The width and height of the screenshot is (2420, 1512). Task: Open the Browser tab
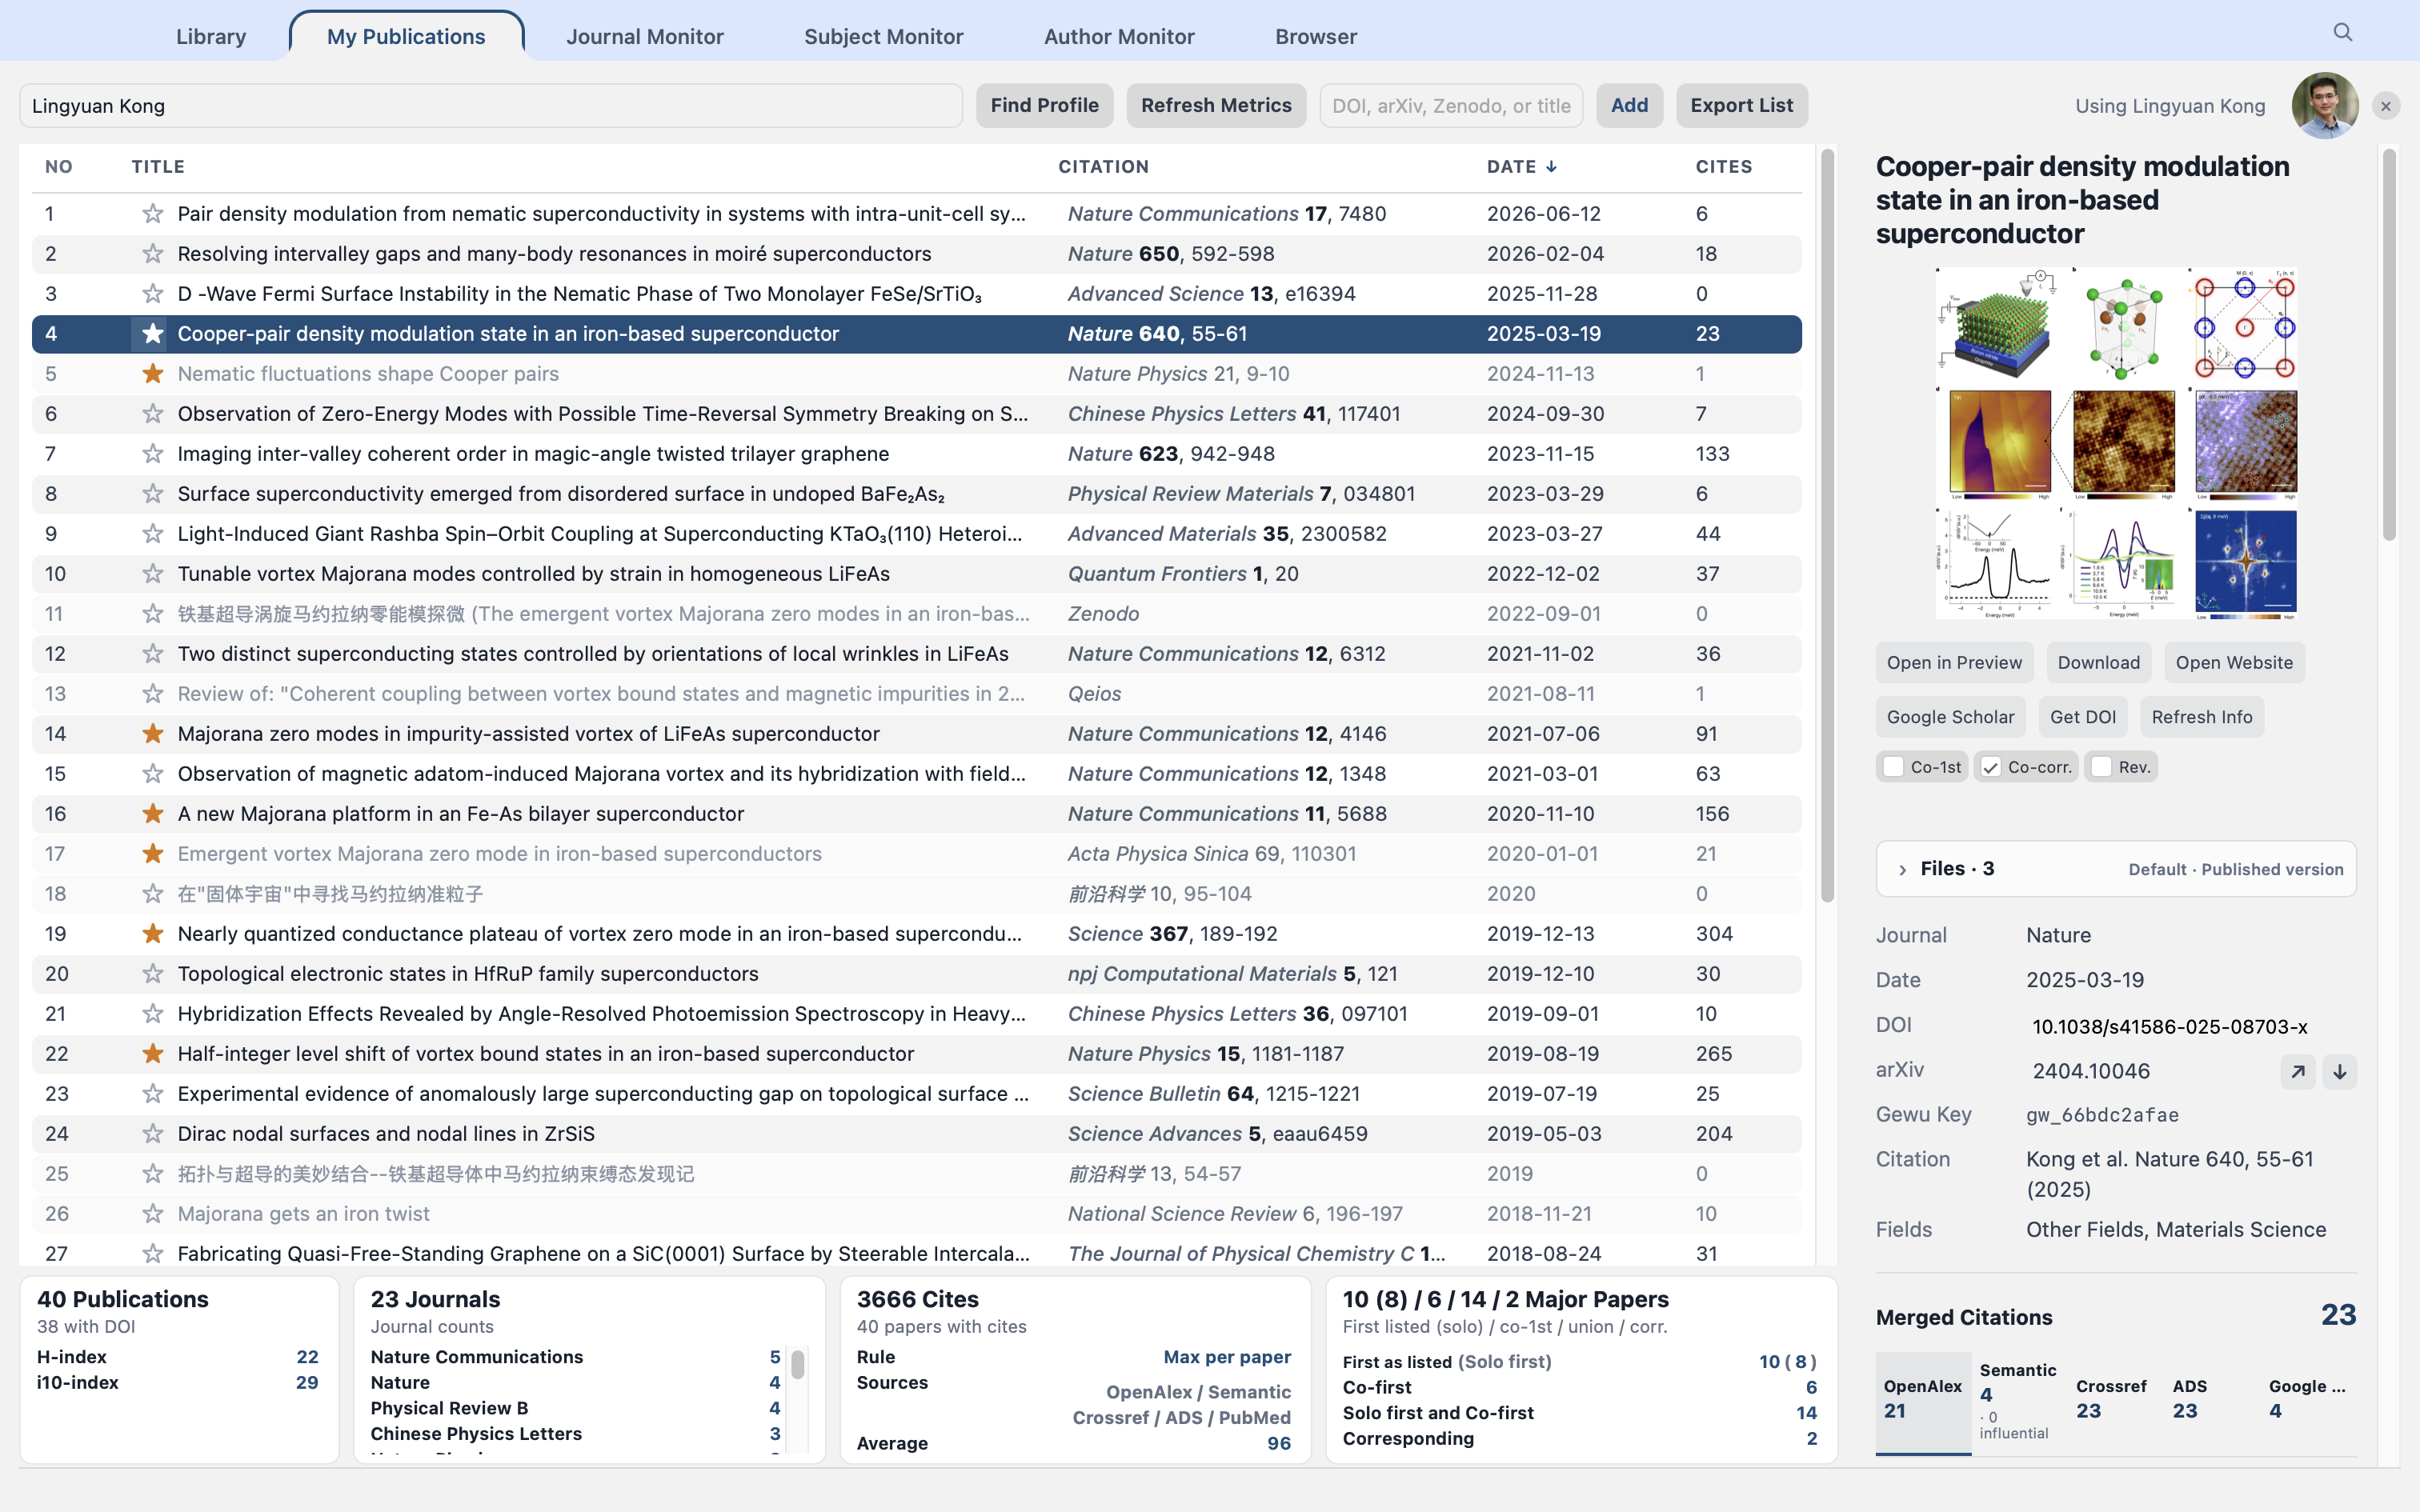1316,37
